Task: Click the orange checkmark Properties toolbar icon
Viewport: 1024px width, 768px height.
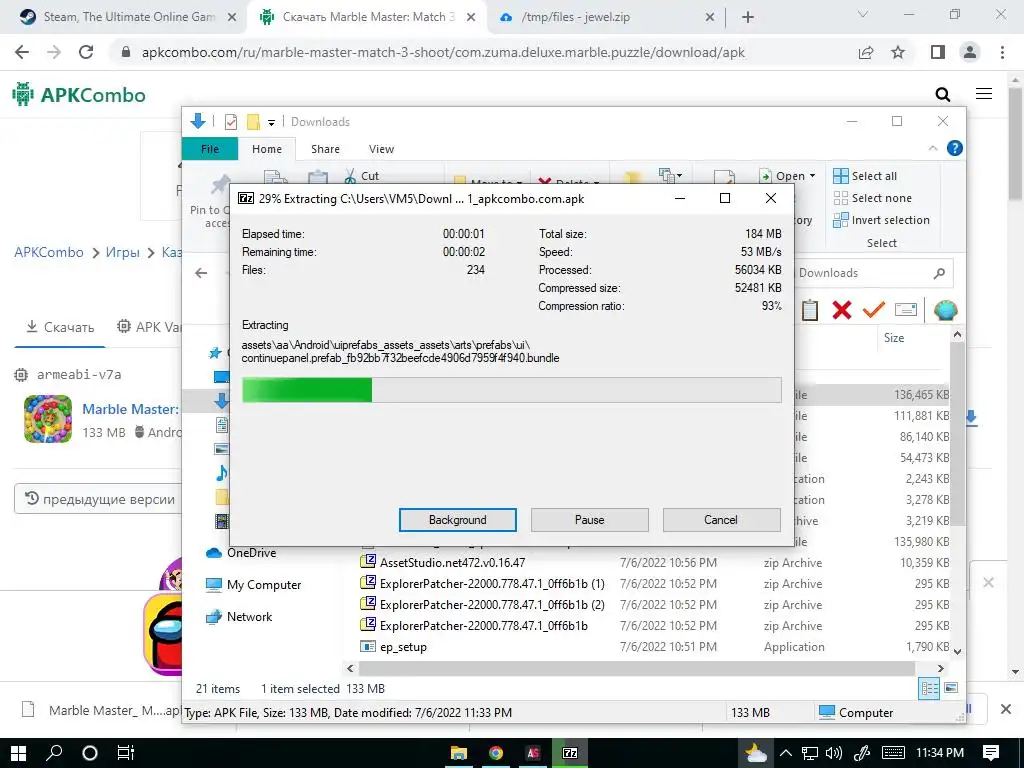Action: coord(873,310)
